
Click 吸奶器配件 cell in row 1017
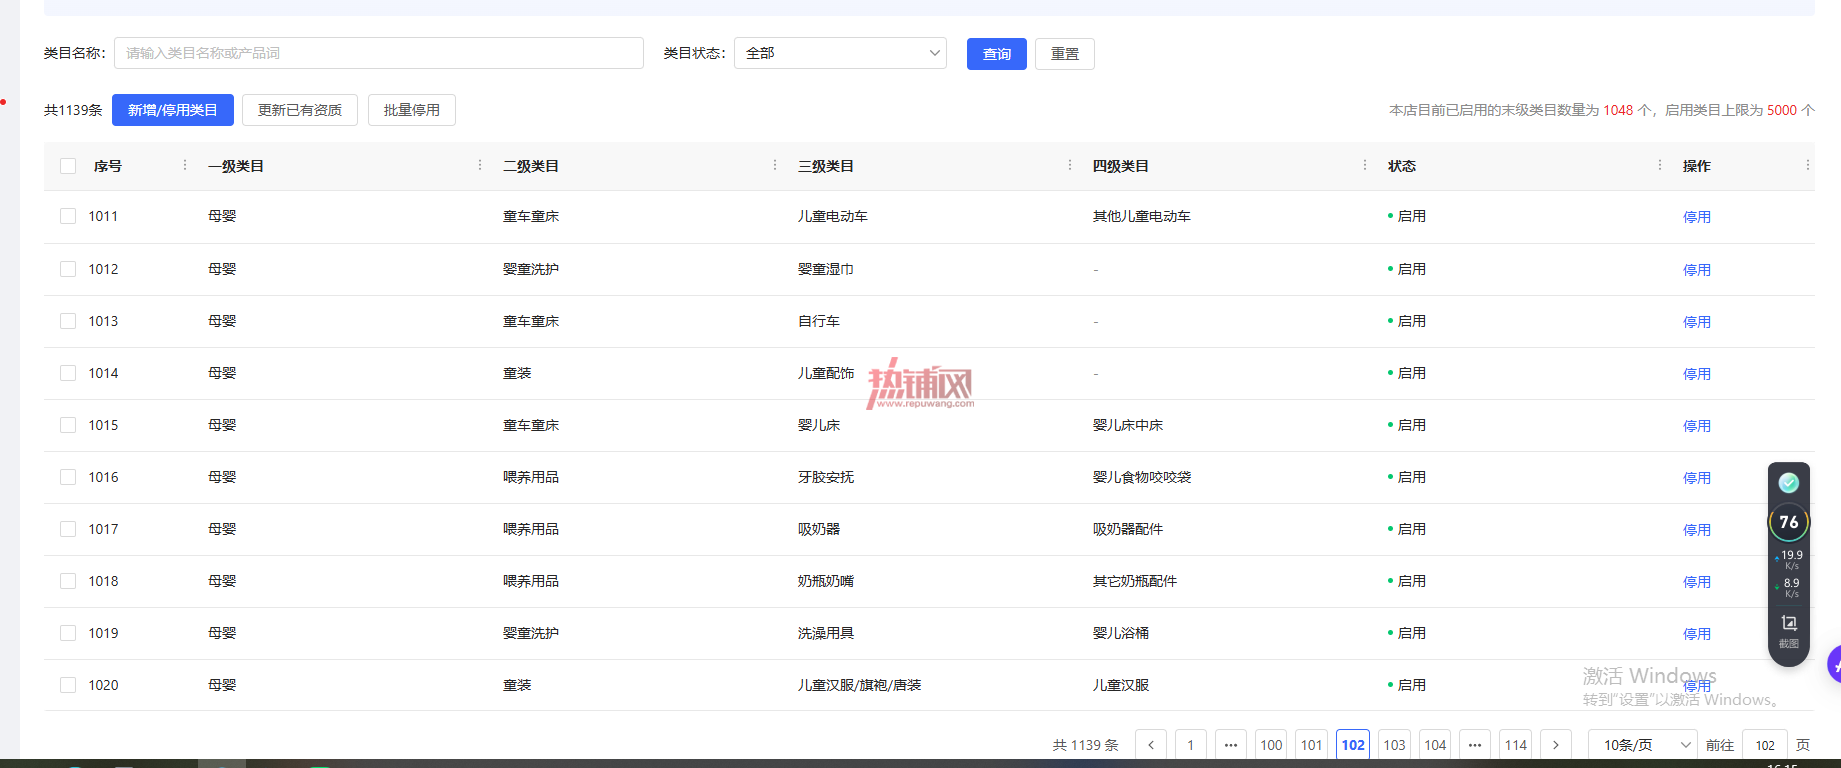point(1128,529)
